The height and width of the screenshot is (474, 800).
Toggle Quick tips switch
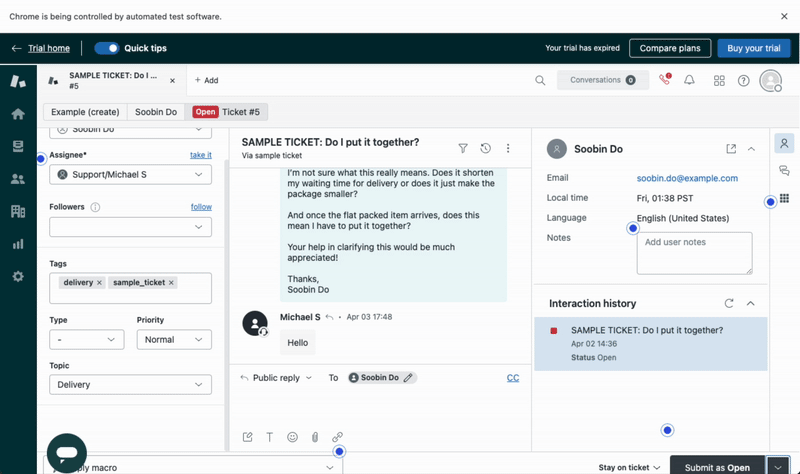coord(107,48)
